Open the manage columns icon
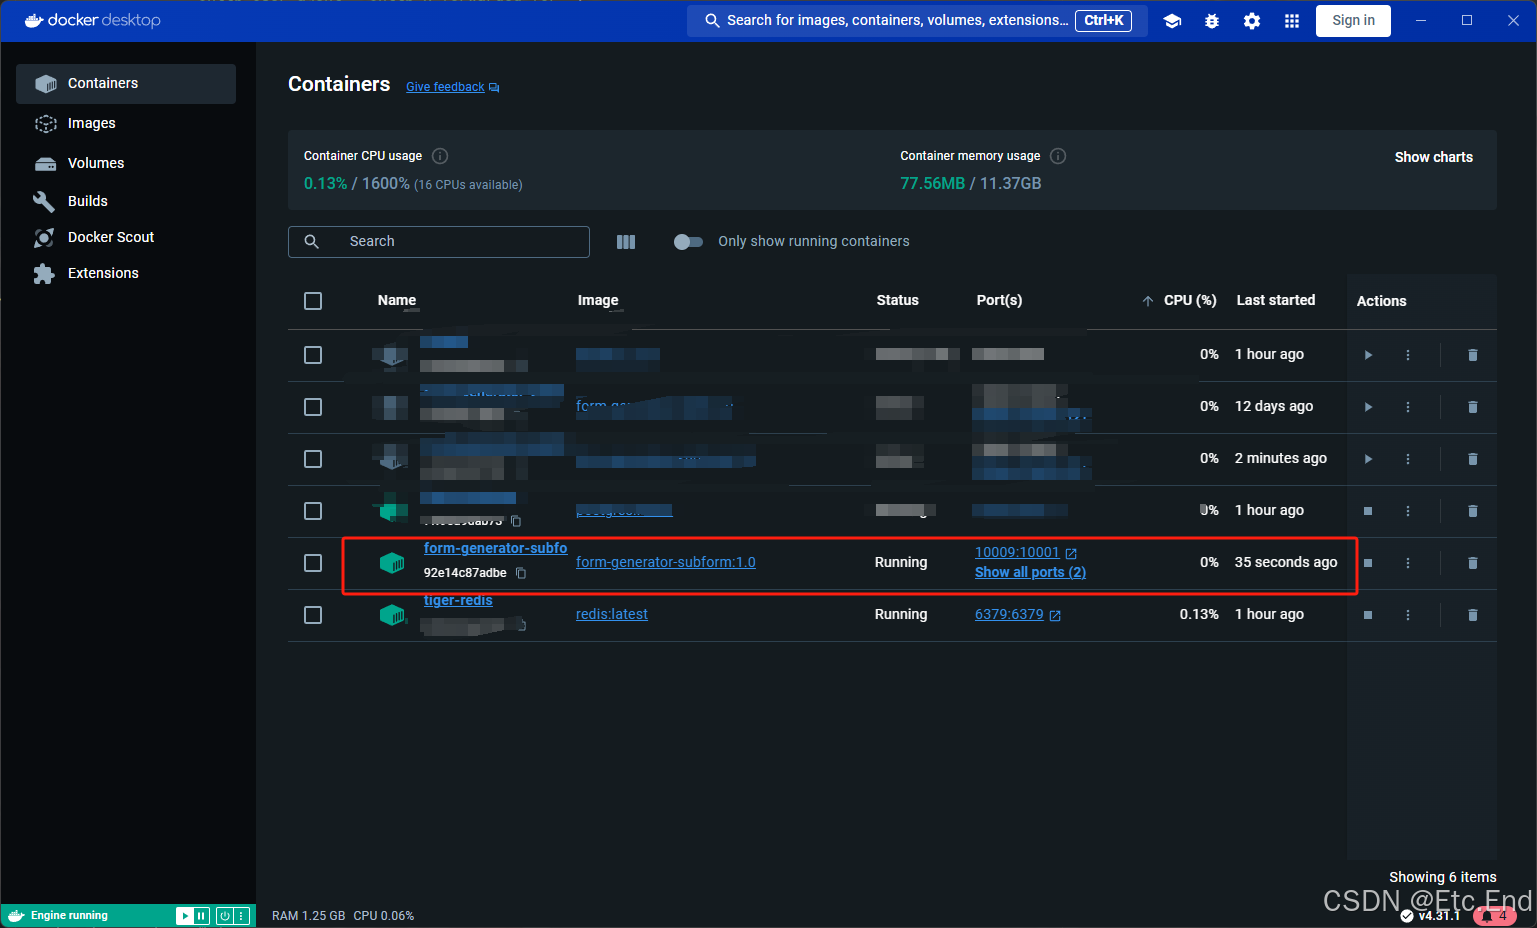Viewport: 1537px width, 928px height. coord(626,242)
